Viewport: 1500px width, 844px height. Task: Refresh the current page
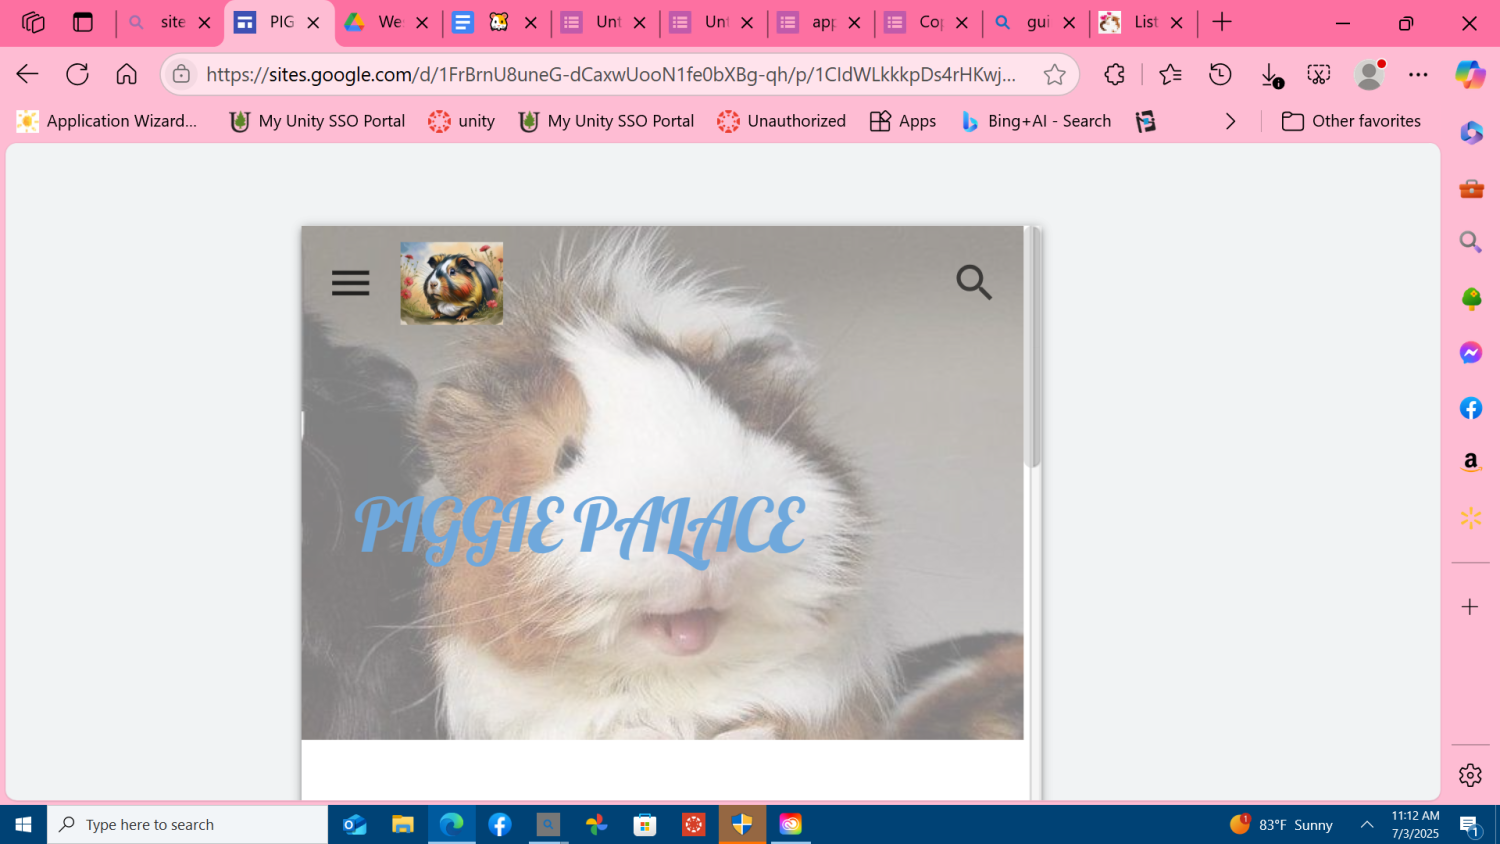click(x=77, y=74)
